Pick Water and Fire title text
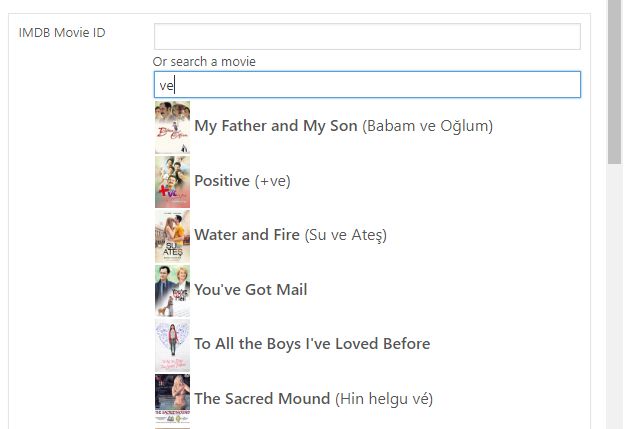 (x=246, y=235)
